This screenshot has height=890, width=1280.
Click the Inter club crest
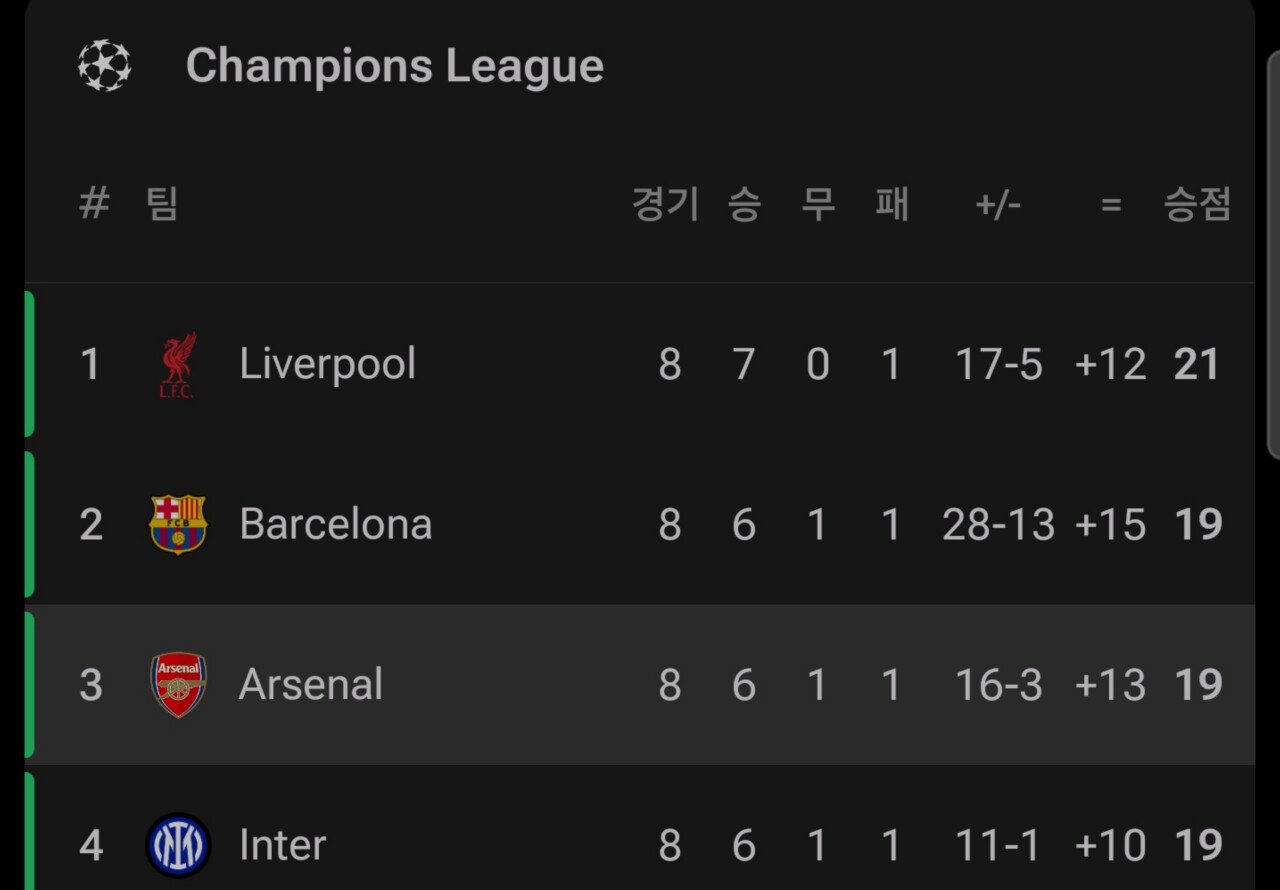point(178,845)
